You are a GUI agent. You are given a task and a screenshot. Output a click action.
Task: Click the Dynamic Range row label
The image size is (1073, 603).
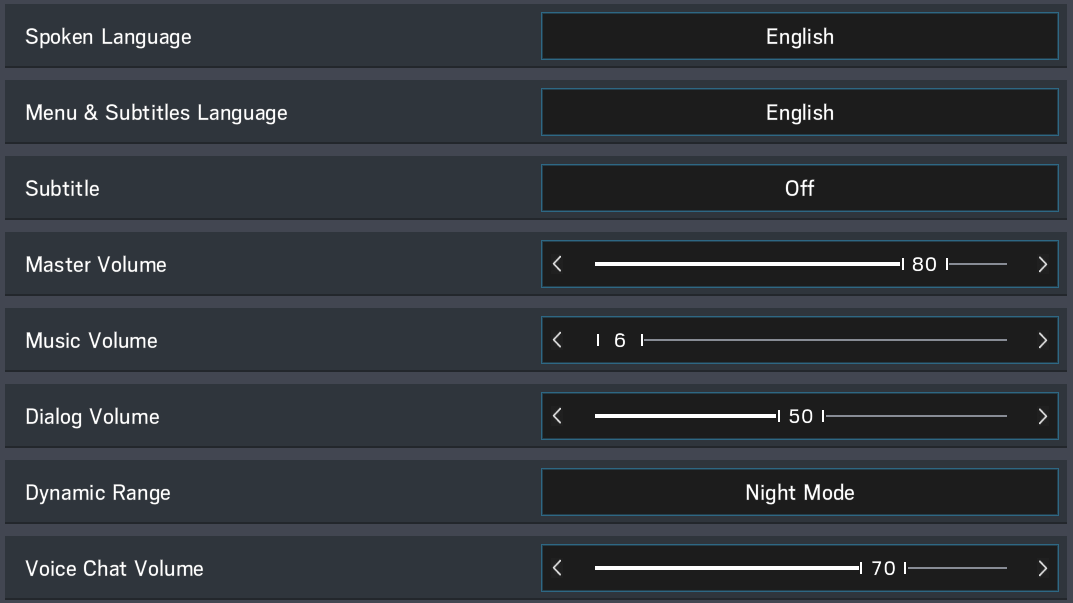(98, 493)
